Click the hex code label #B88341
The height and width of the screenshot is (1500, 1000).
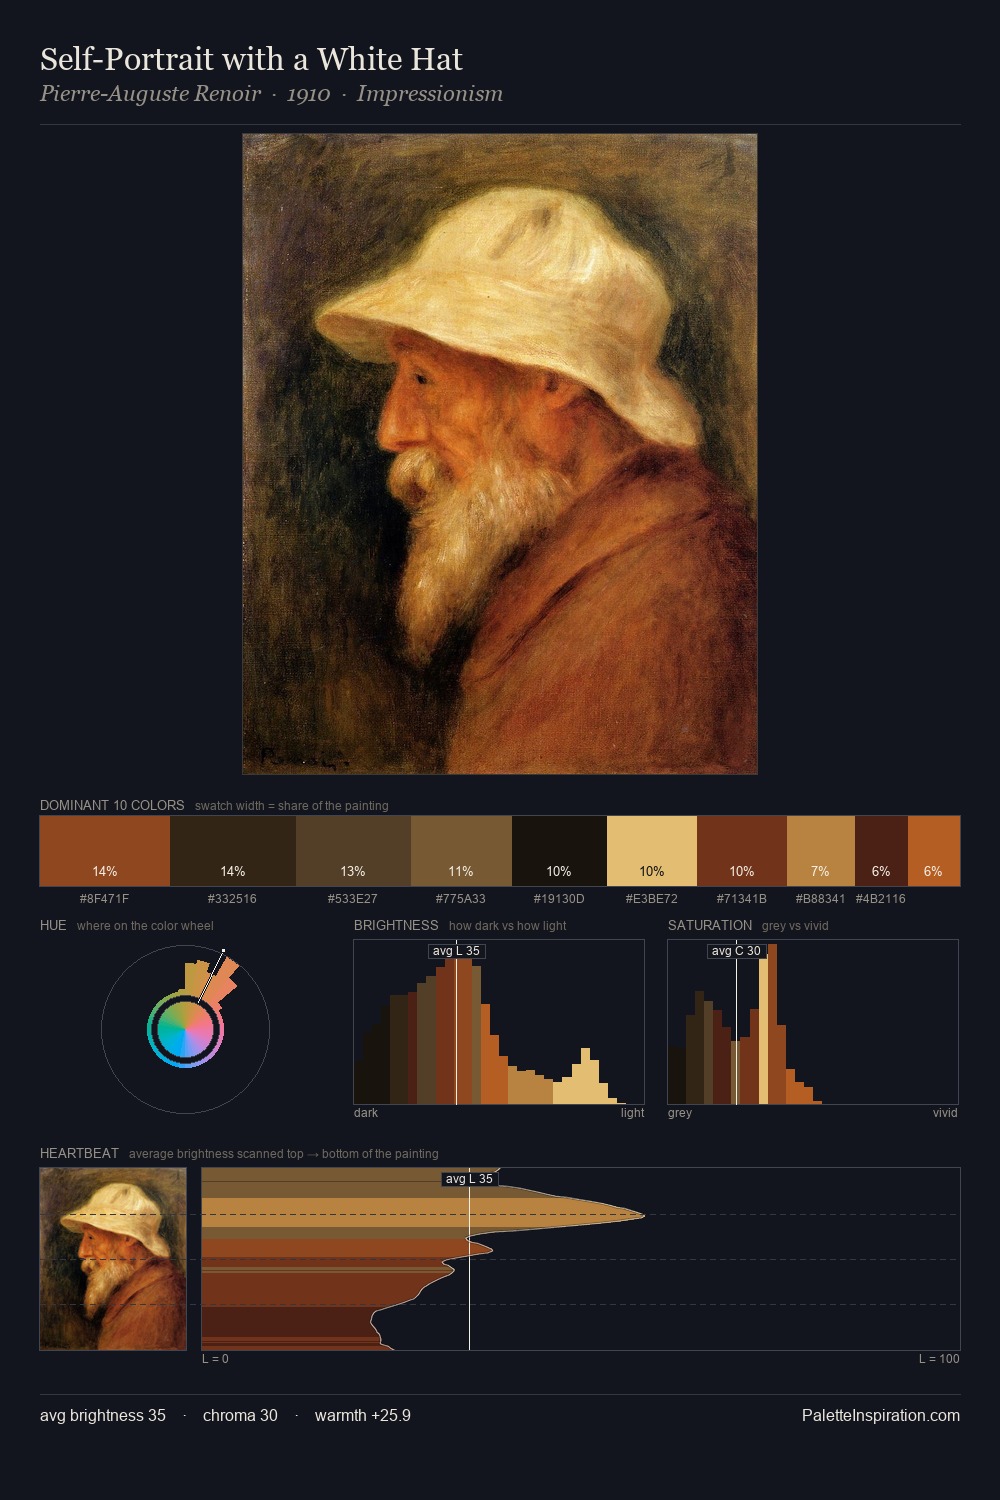[821, 899]
